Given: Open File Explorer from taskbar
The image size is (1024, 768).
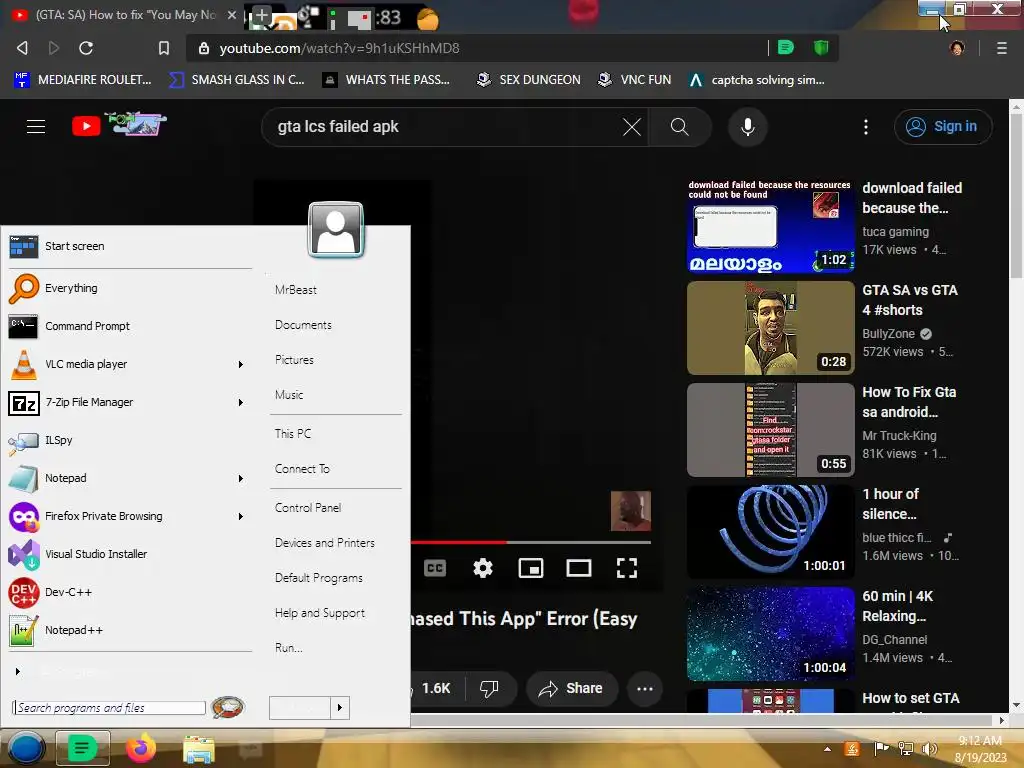Looking at the screenshot, I should tap(199, 749).
